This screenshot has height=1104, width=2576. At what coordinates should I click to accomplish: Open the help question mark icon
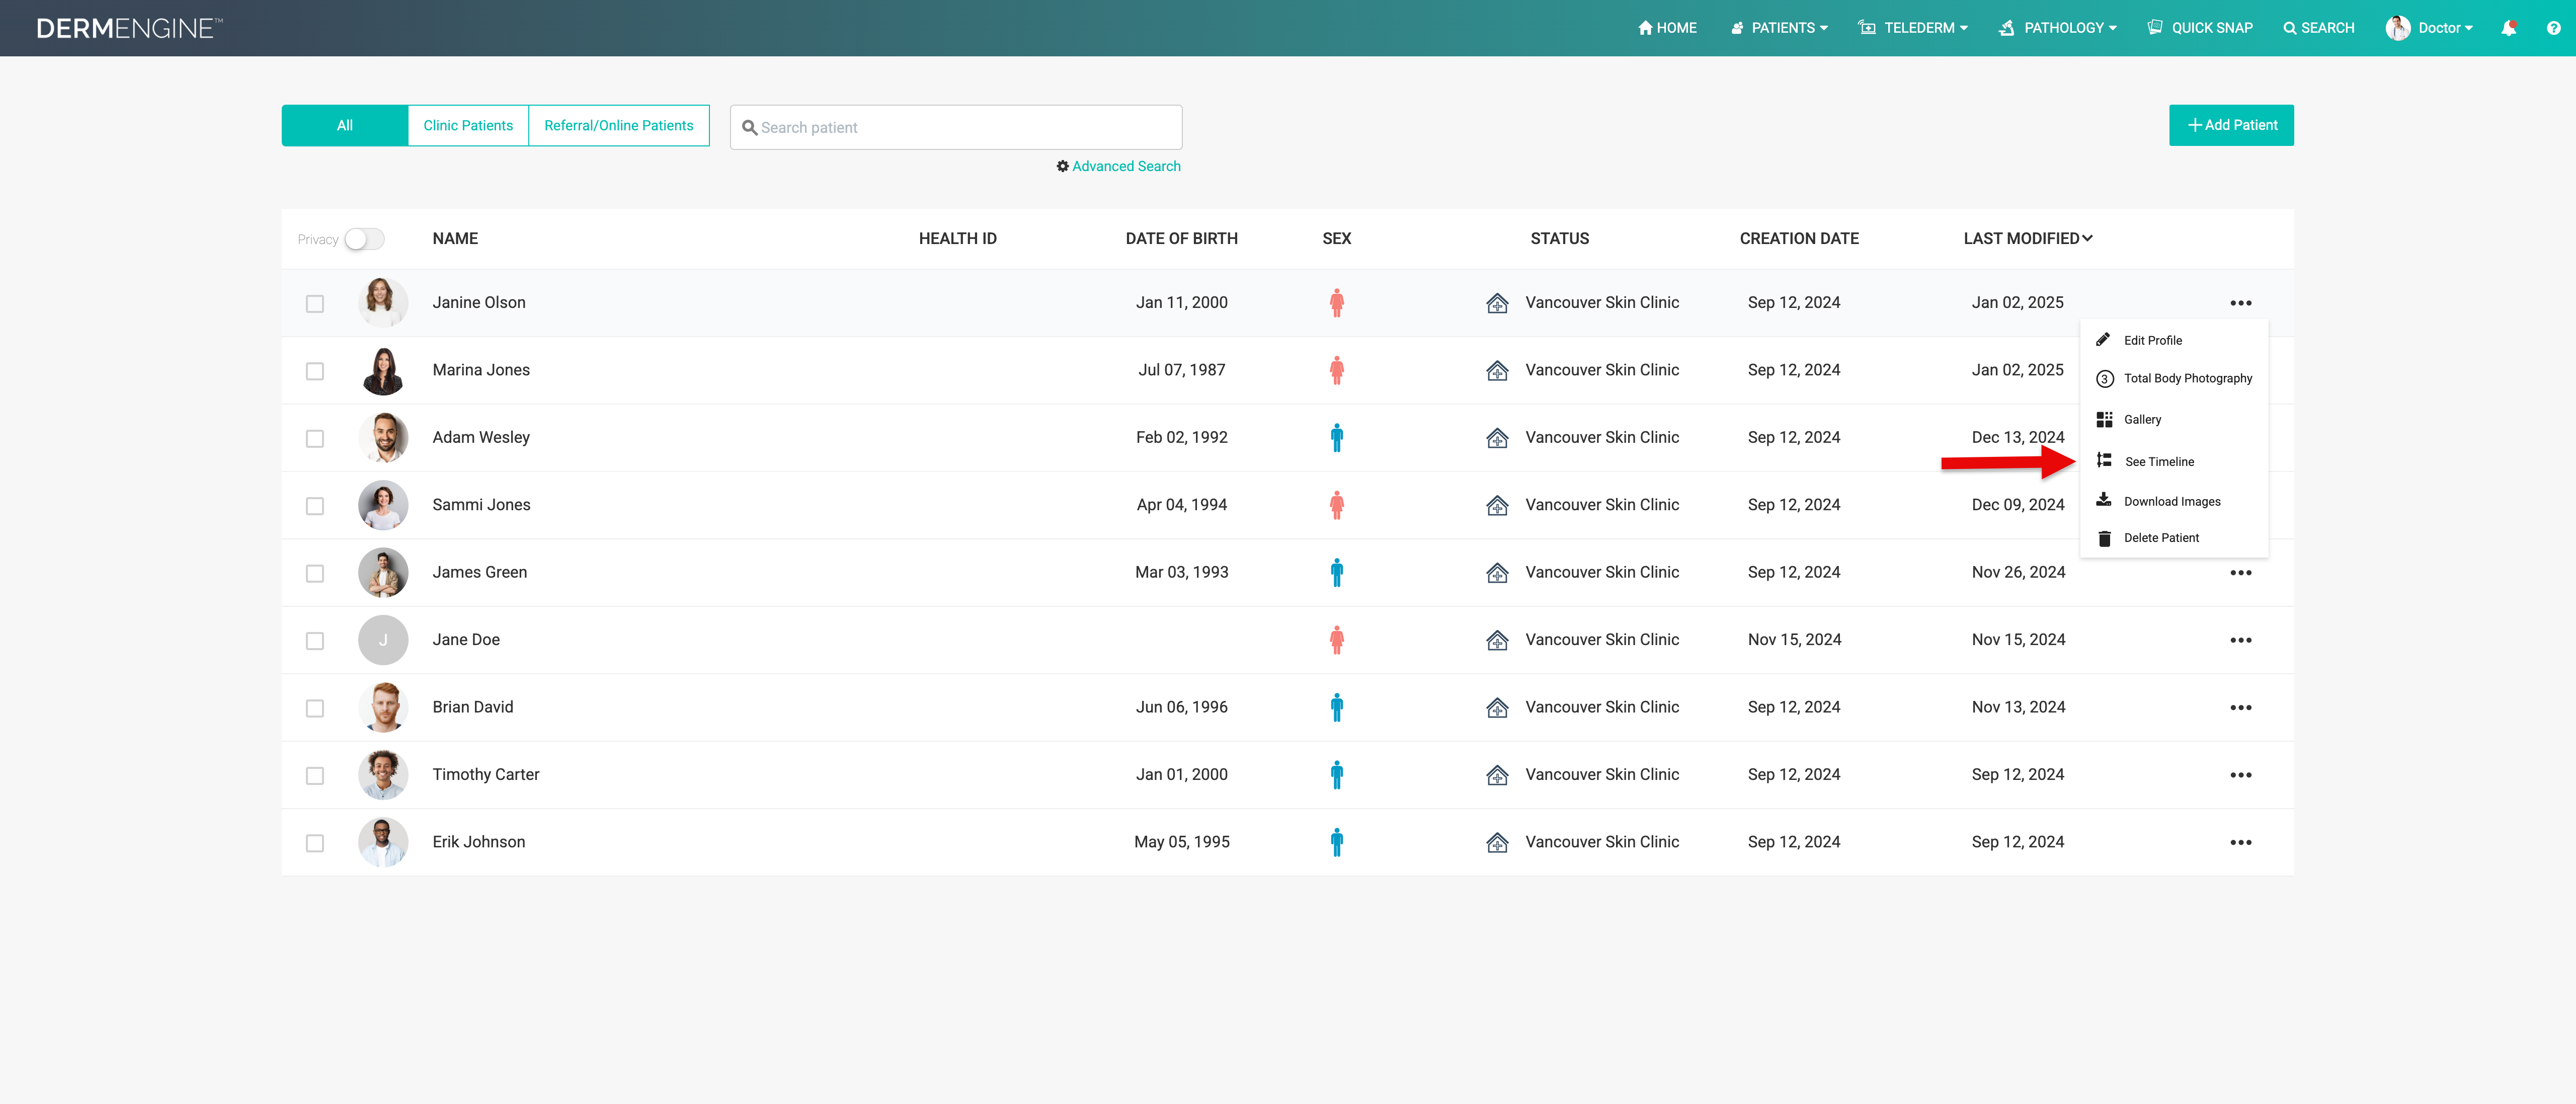2553,28
